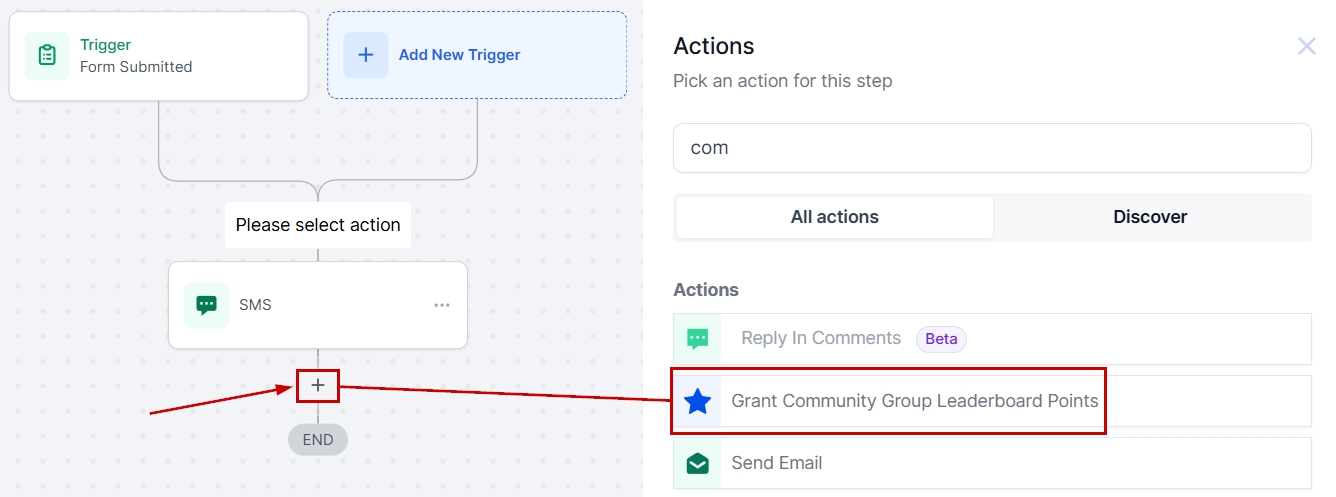This screenshot has height=497, width=1336.
Task: Open the SMS step three-dot menu
Action: click(442, 305)
